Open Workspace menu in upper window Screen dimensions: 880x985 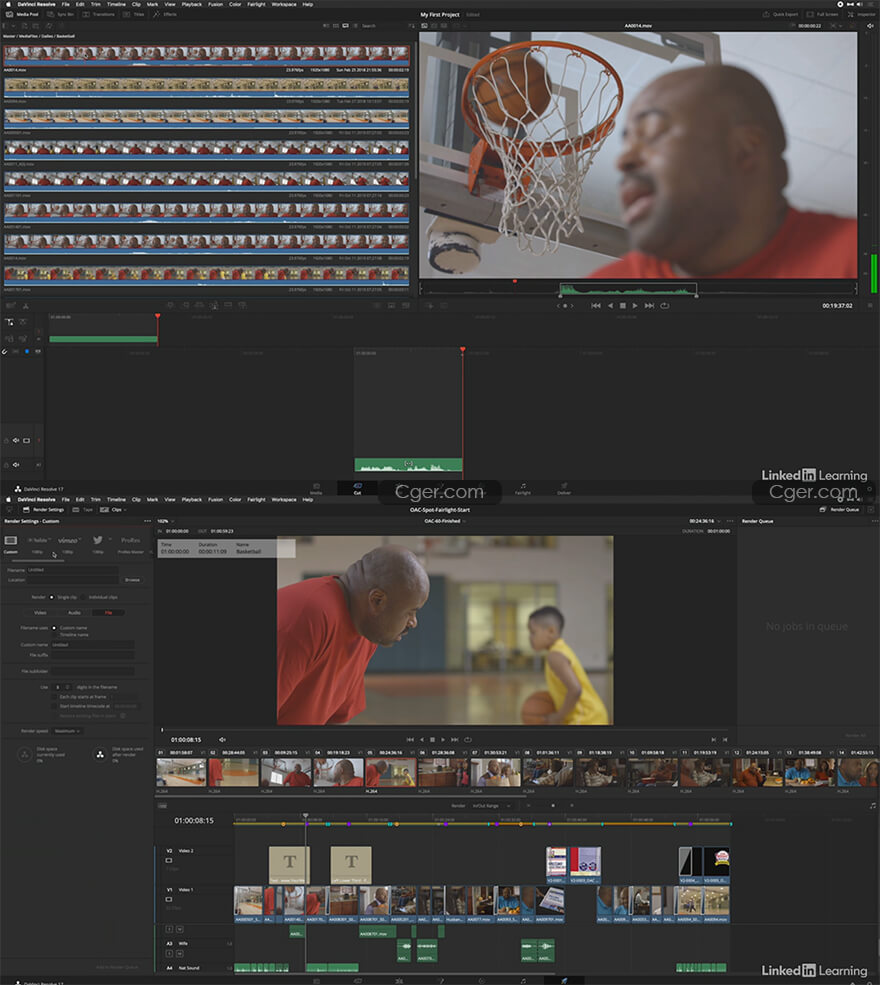pos(284,4)
